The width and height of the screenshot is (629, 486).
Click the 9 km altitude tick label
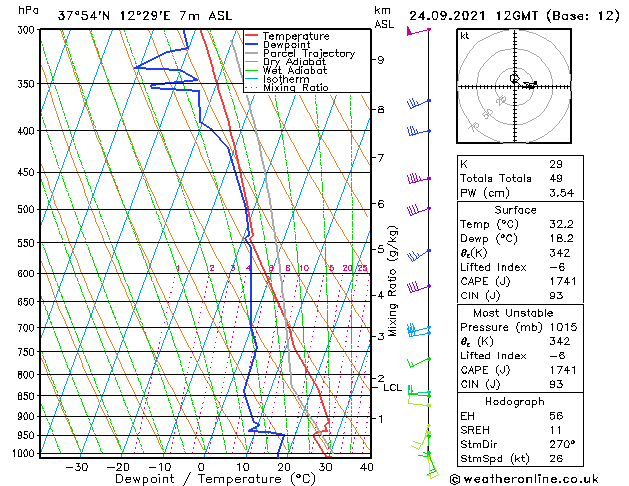click(x=381, y=60)
